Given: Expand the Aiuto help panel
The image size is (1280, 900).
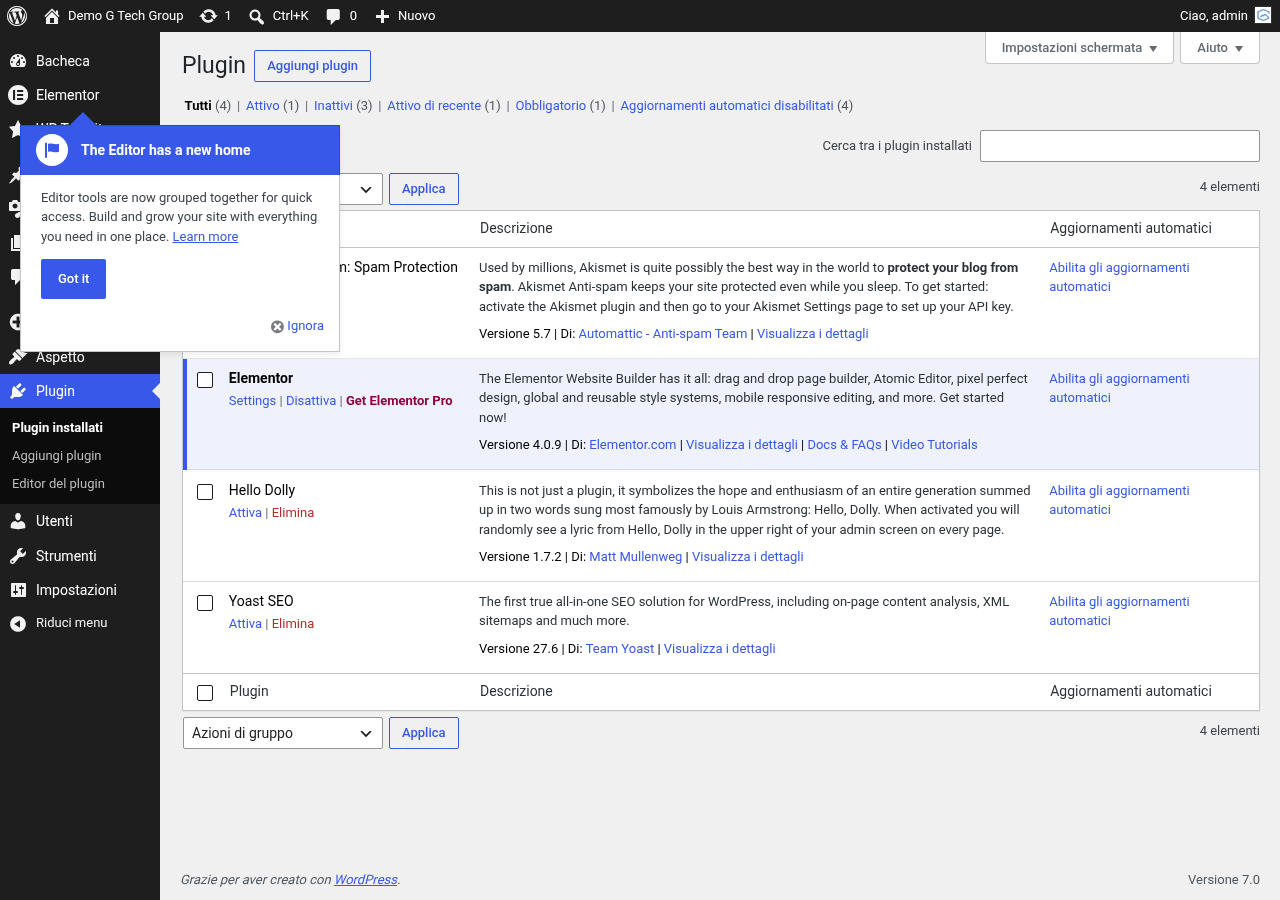Looking at the screenshot, I should pyautogui.click(x=1219, y=48).
